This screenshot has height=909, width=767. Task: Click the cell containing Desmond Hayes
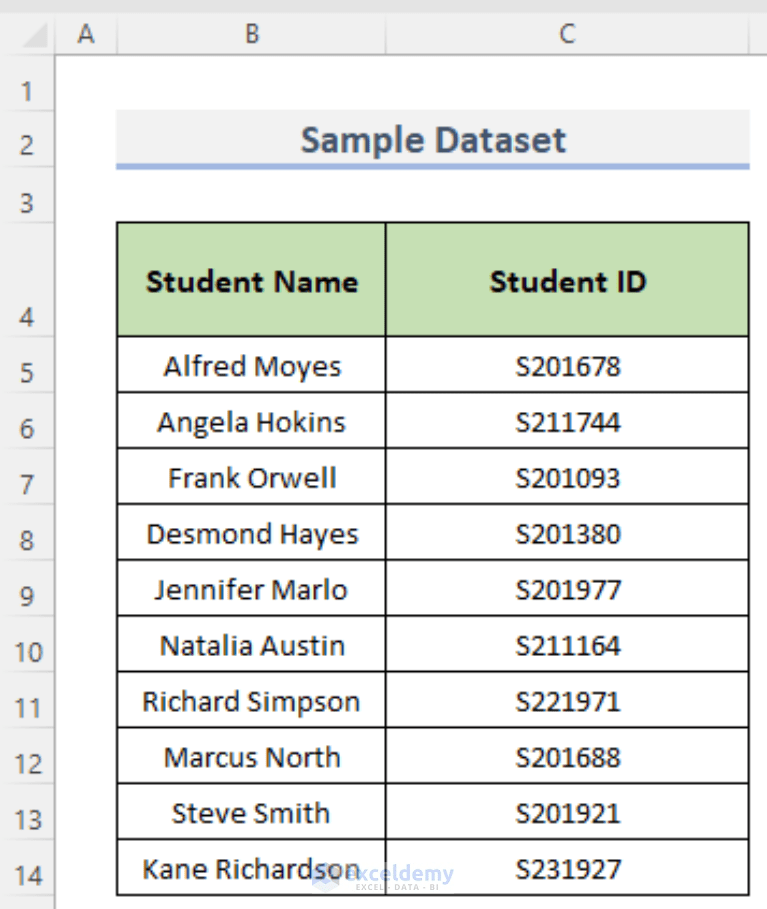(251, 533)
